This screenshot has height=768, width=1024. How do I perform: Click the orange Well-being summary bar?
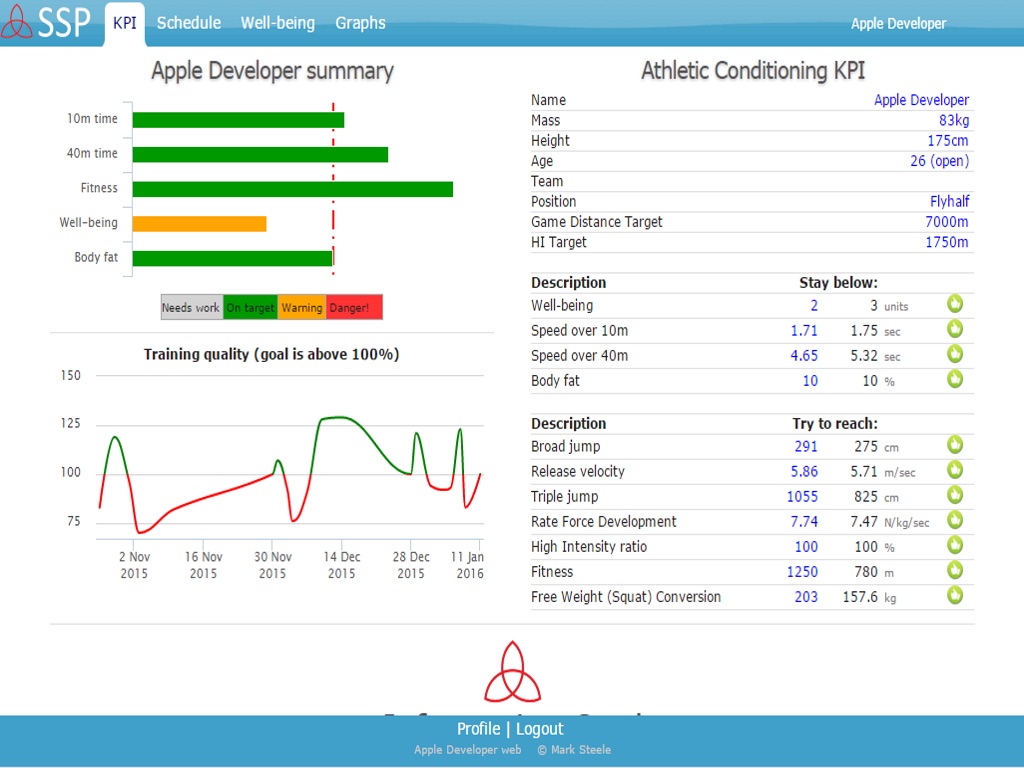point(199,224)
